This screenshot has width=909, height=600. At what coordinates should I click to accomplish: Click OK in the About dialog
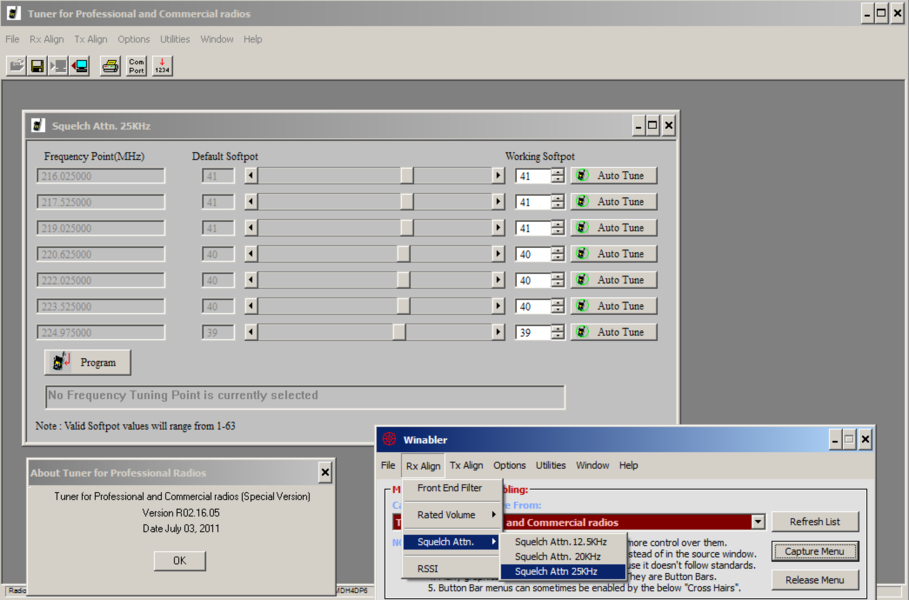pos(179,560)
